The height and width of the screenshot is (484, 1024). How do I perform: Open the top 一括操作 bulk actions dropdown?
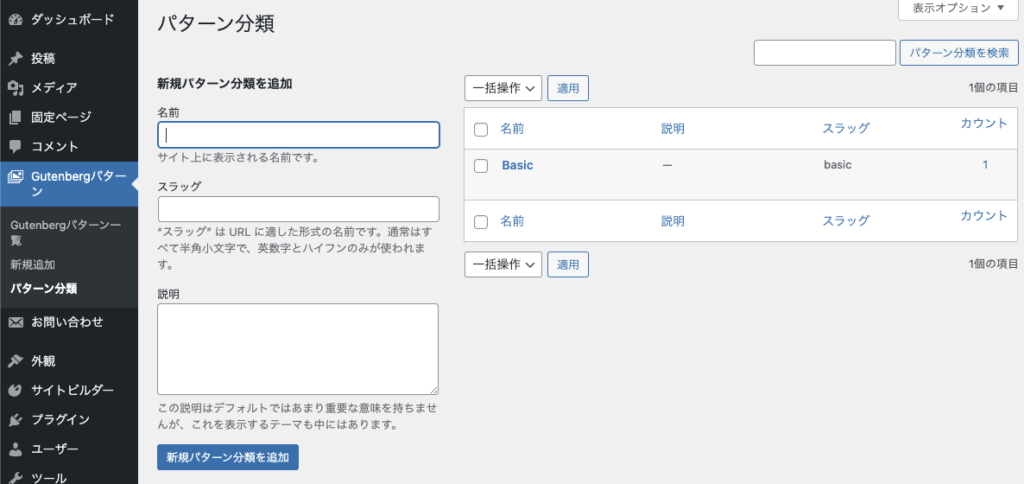(503, 88)
